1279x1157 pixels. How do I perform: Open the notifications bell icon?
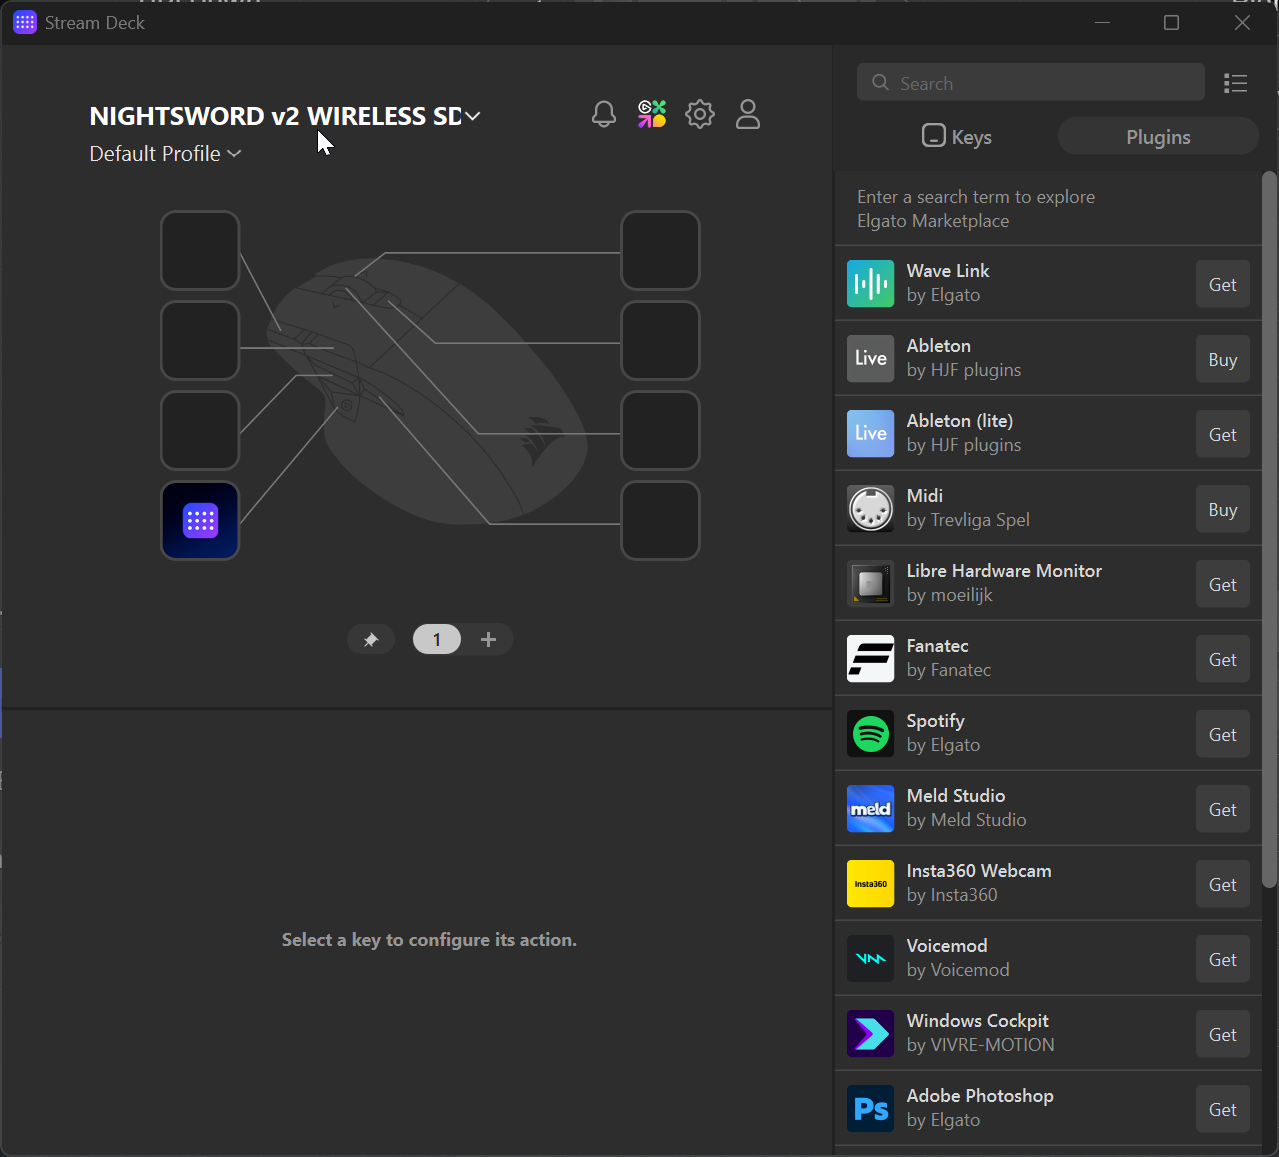click(x=604, y=114)
